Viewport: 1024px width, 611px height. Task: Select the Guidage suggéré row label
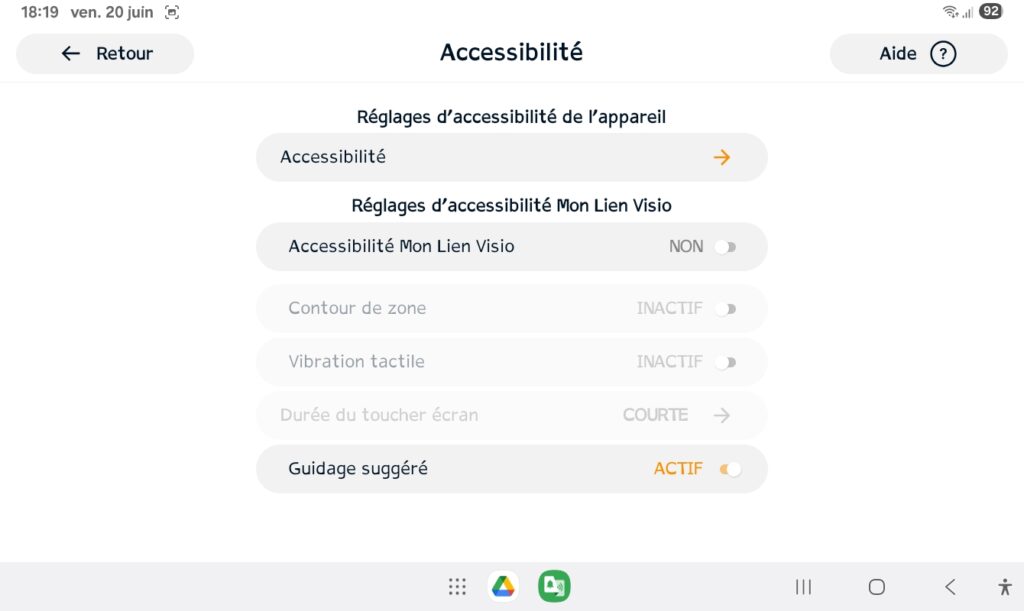[x=358, y=469]
